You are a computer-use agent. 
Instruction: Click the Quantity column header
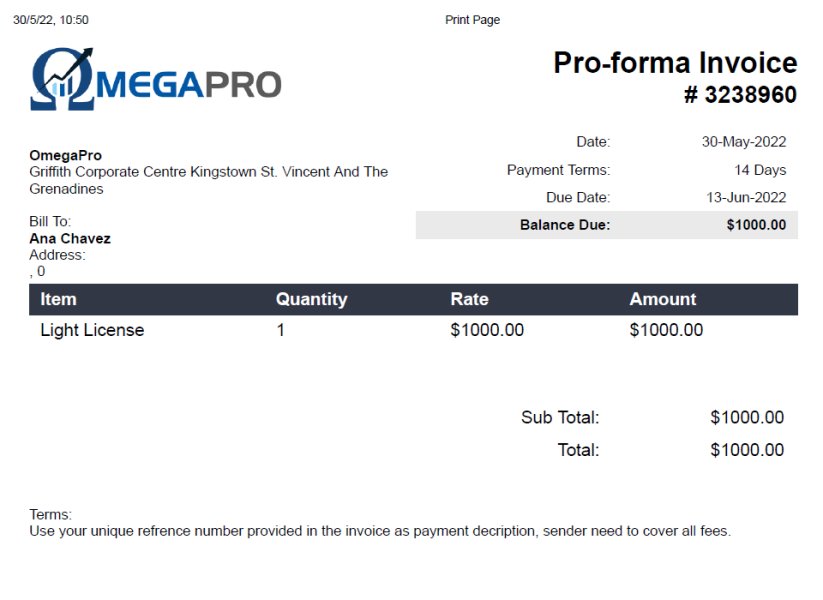click(311, 299)
